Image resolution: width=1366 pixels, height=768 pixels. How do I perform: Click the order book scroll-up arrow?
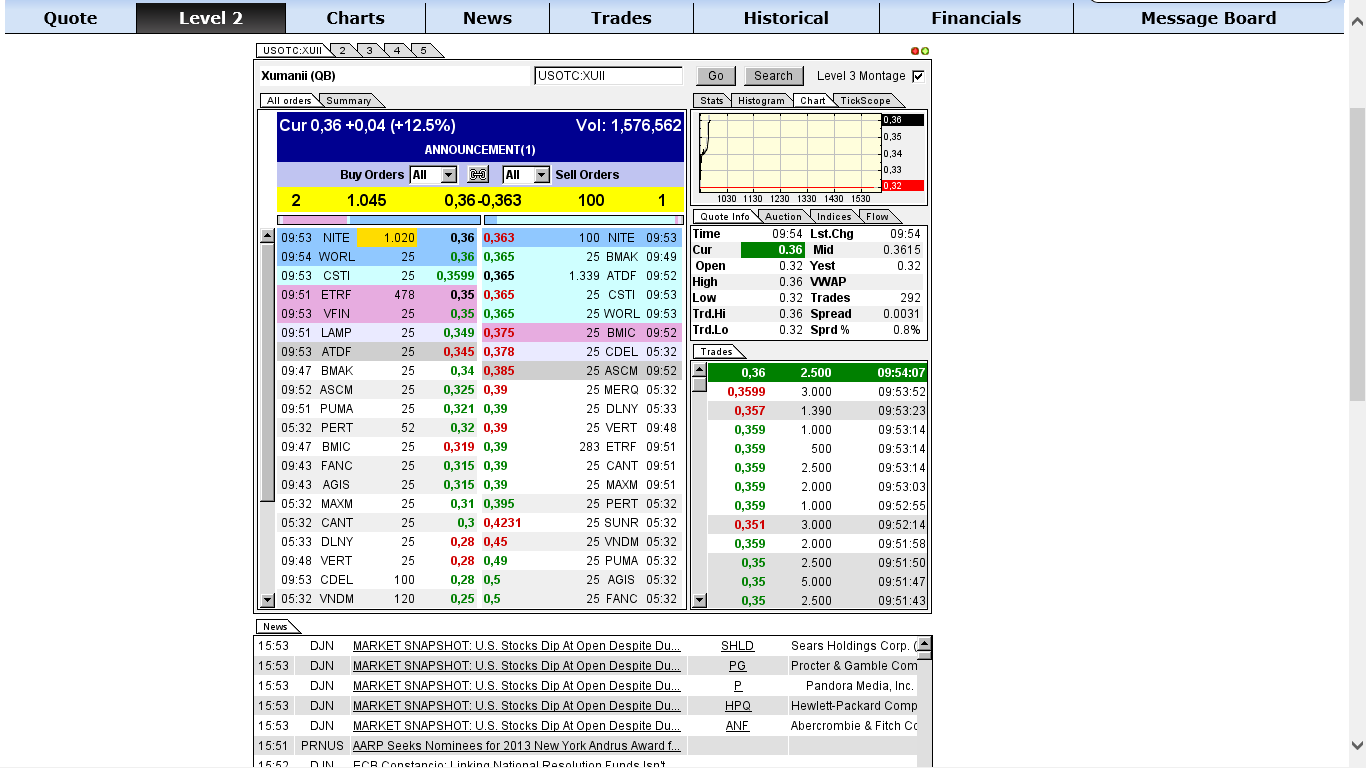coord(267,237)
